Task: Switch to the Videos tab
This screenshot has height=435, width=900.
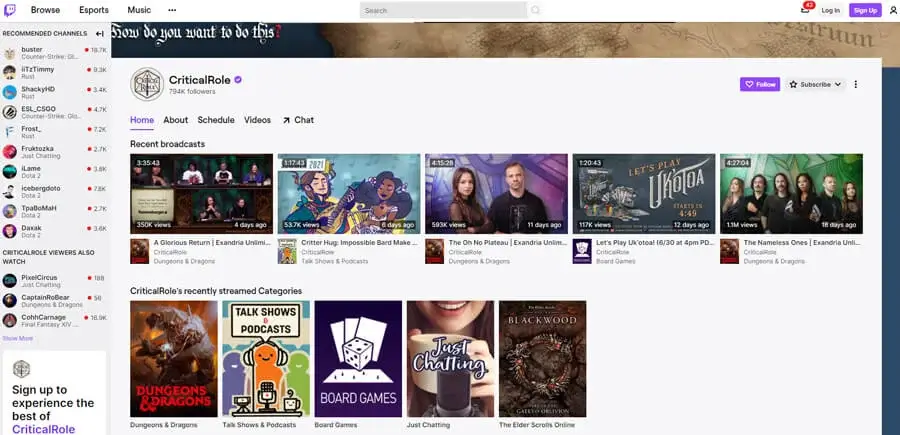Action: (x=257, y=120)
